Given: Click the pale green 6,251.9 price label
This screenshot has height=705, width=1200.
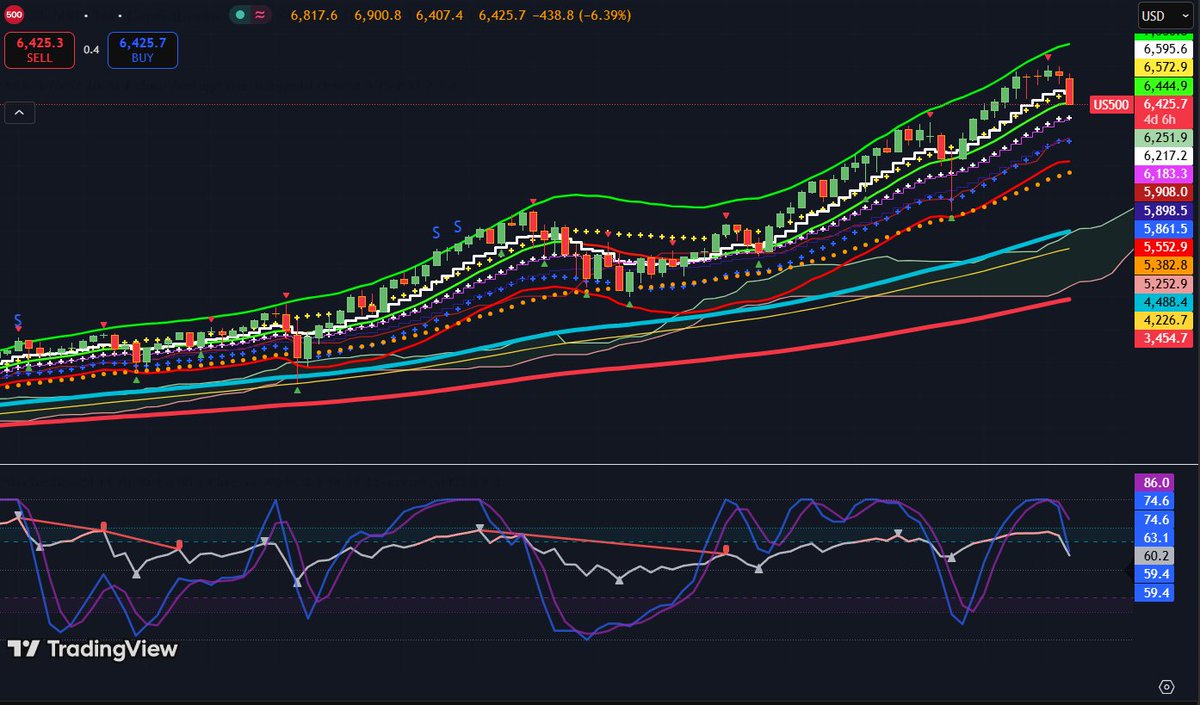Looking at the screenshot, I should click(1164, 137).
